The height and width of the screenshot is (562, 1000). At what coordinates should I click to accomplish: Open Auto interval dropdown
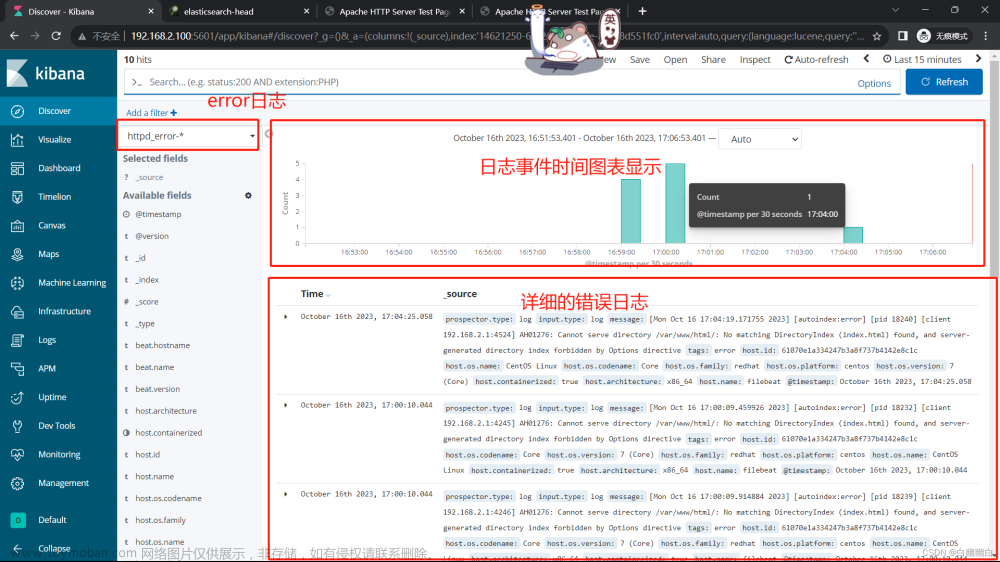pyautogui.click(x=760, y=139)
